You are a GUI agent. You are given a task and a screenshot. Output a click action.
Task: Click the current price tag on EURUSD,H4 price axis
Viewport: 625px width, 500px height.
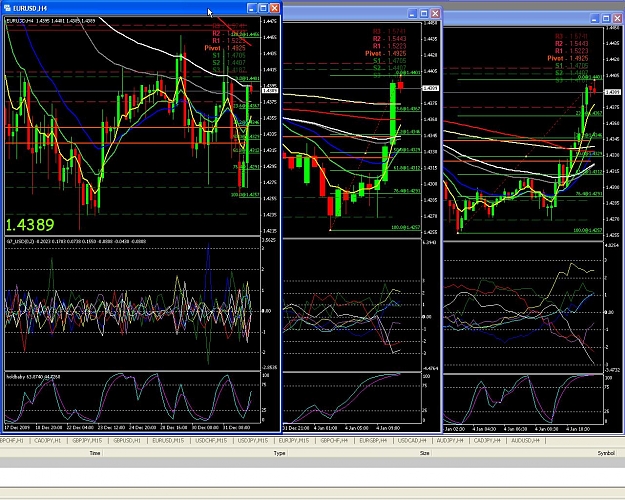[270, 91]
